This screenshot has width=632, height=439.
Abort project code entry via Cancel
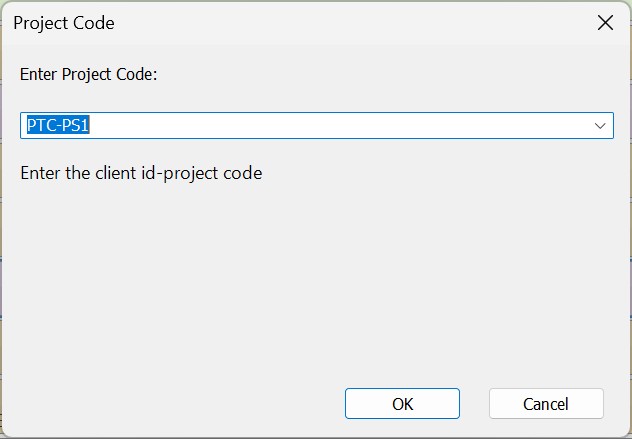pyautogui.click(x=546, y=404)
